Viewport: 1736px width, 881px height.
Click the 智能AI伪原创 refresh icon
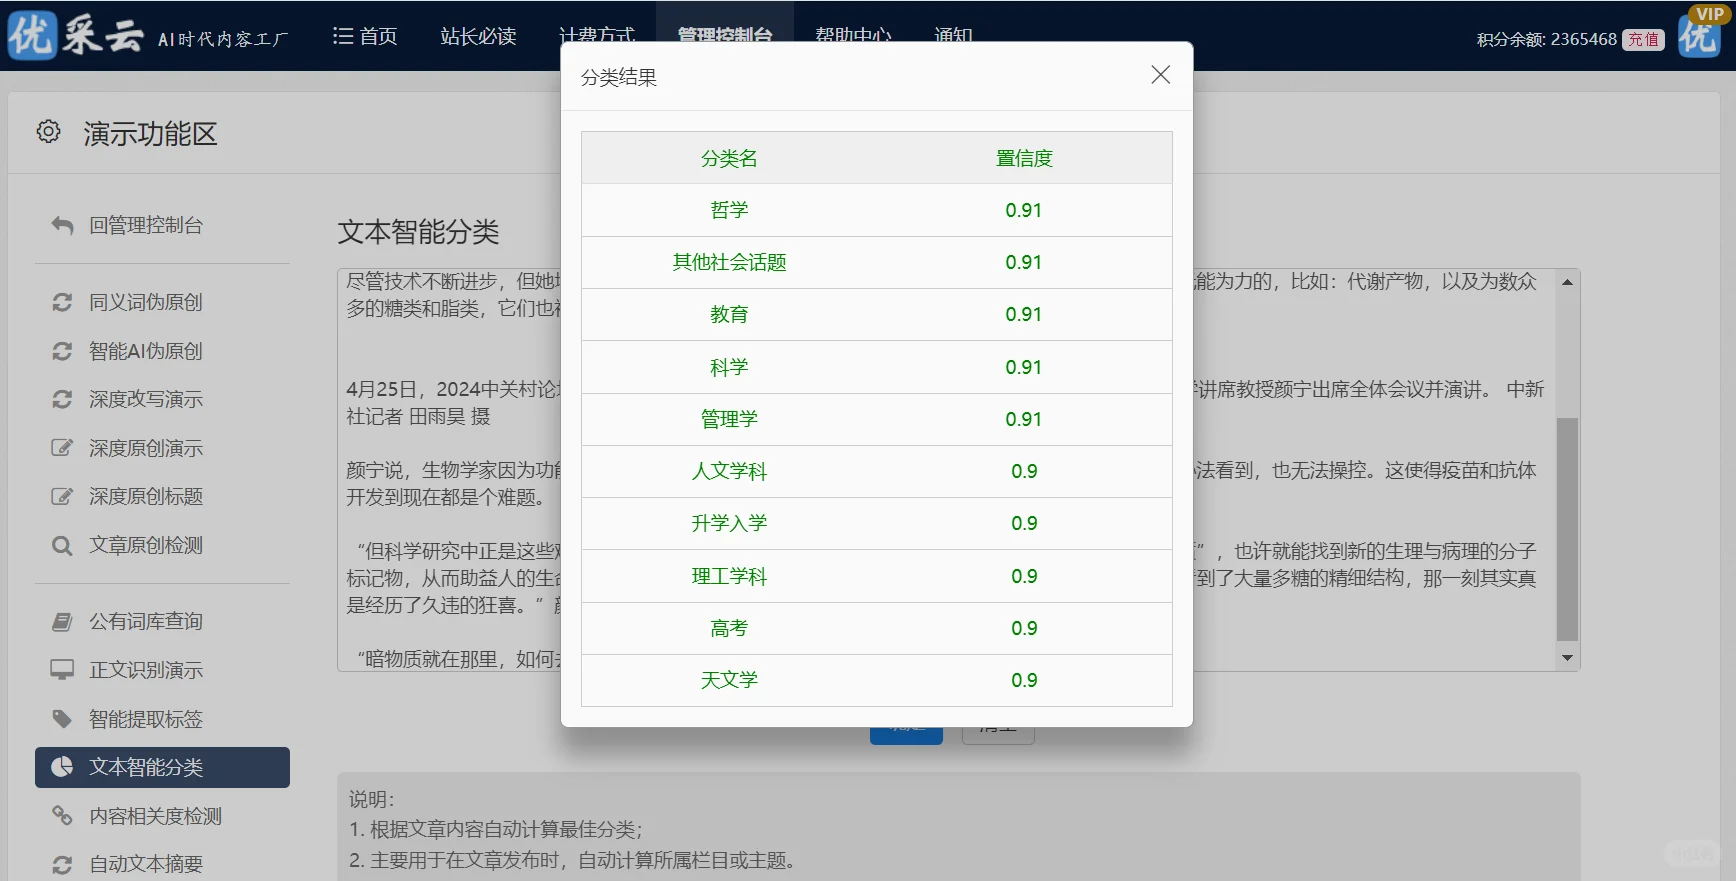tap(62, 351)
